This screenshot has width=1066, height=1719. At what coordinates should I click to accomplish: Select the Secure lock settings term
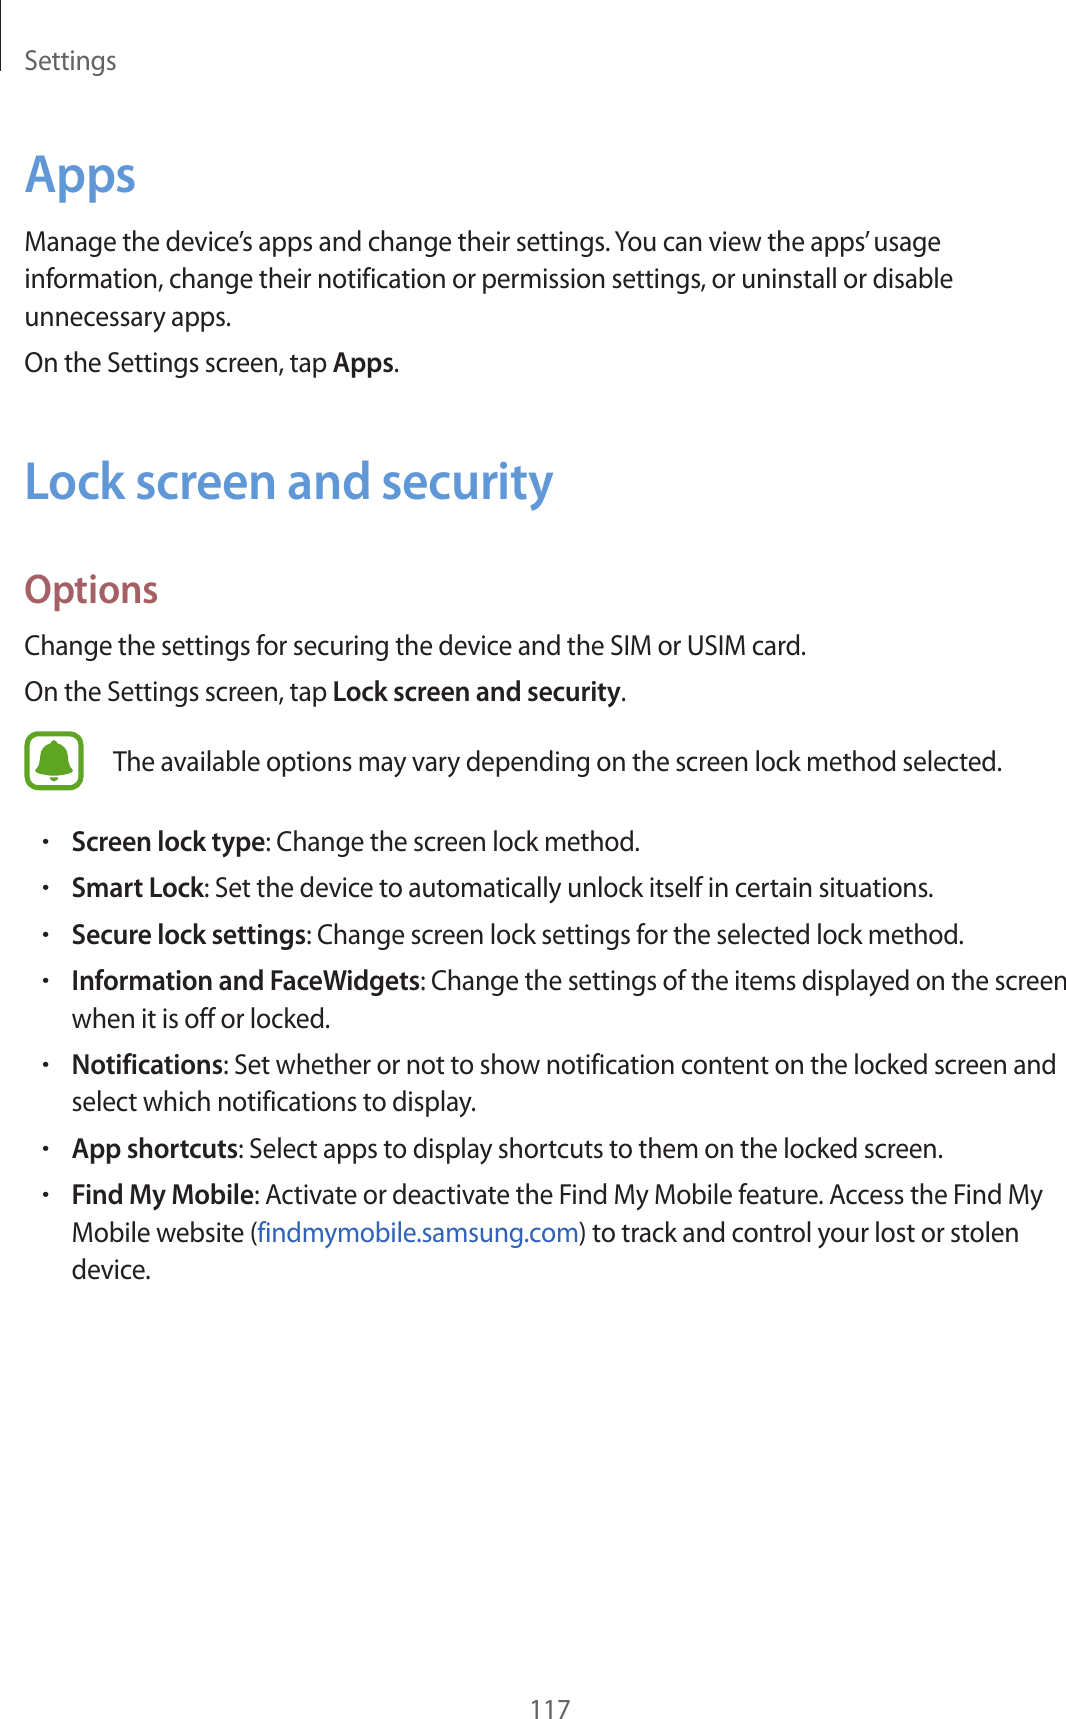click(x=188, y=935)
